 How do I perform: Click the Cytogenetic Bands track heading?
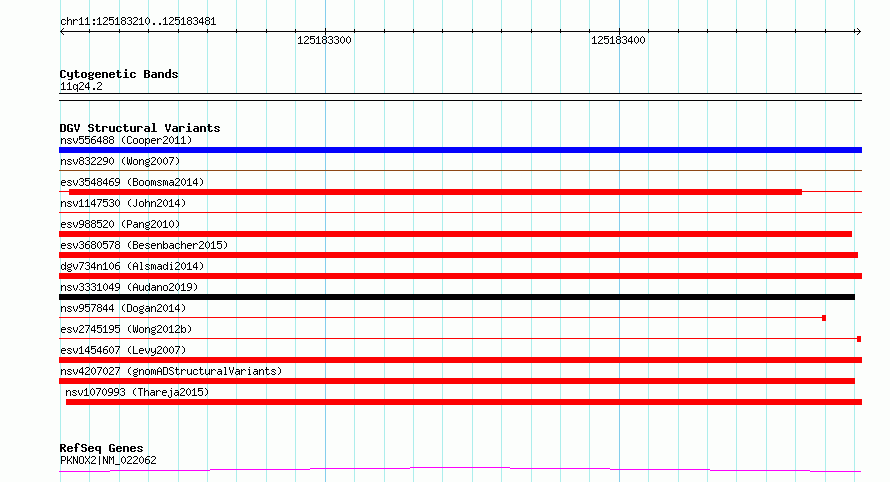[119, 74]
